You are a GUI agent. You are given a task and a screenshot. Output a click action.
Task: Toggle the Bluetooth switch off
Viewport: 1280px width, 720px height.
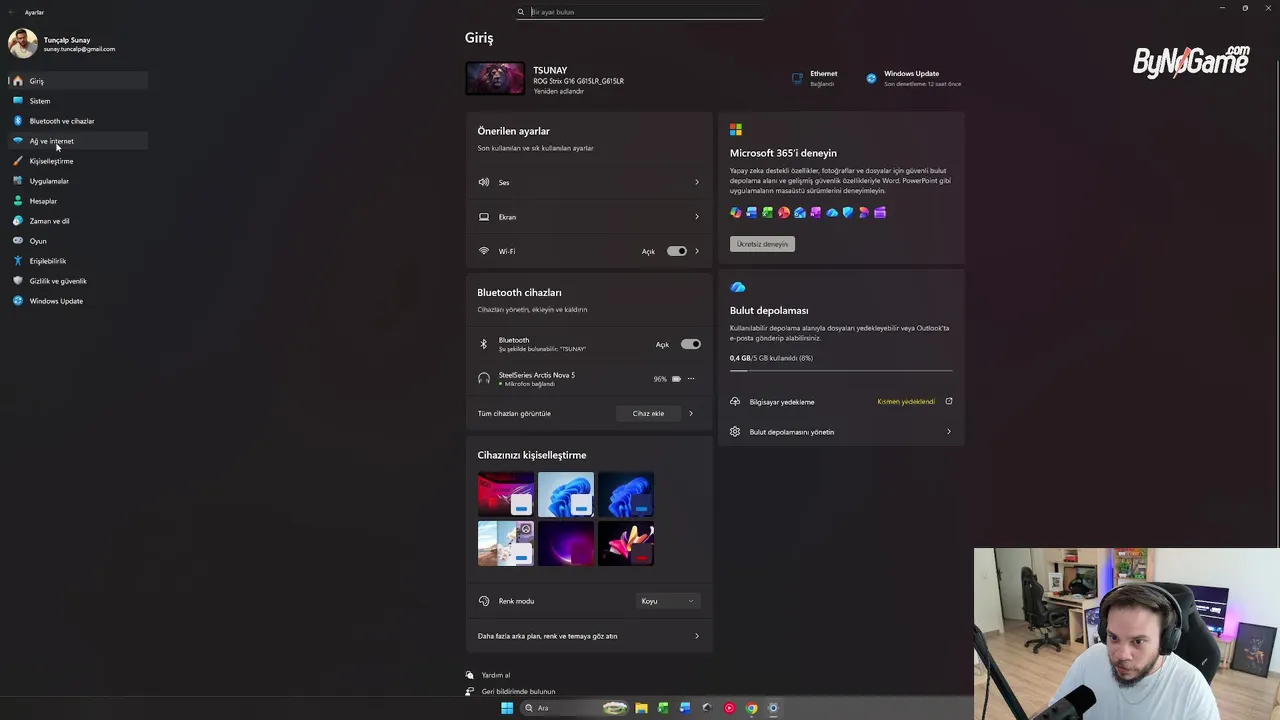point(691,344)
